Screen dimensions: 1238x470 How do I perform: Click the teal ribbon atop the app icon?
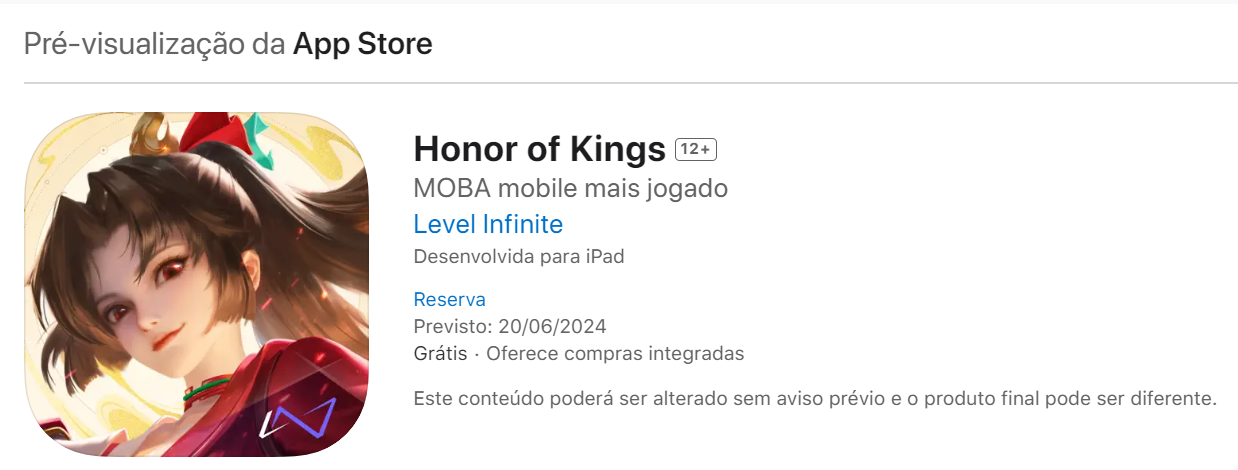260,137
